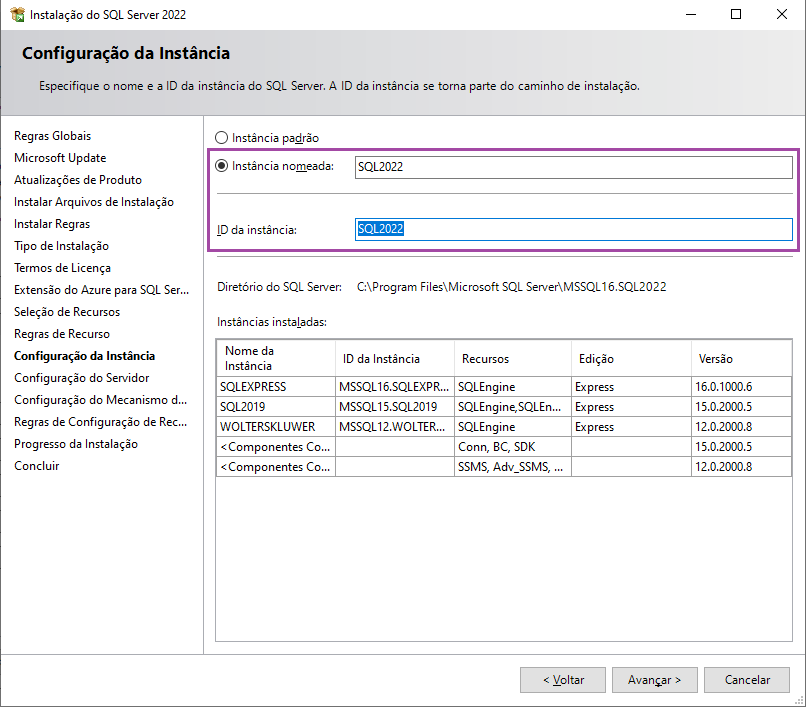Click the SQL Server installer title bar icon

click(18, 14)
